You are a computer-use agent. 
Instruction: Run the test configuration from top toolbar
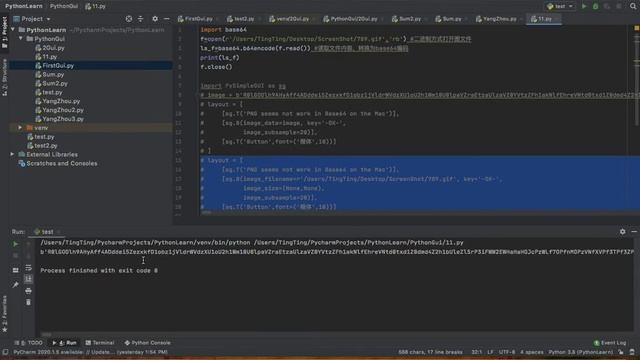[x=584, y=6]
